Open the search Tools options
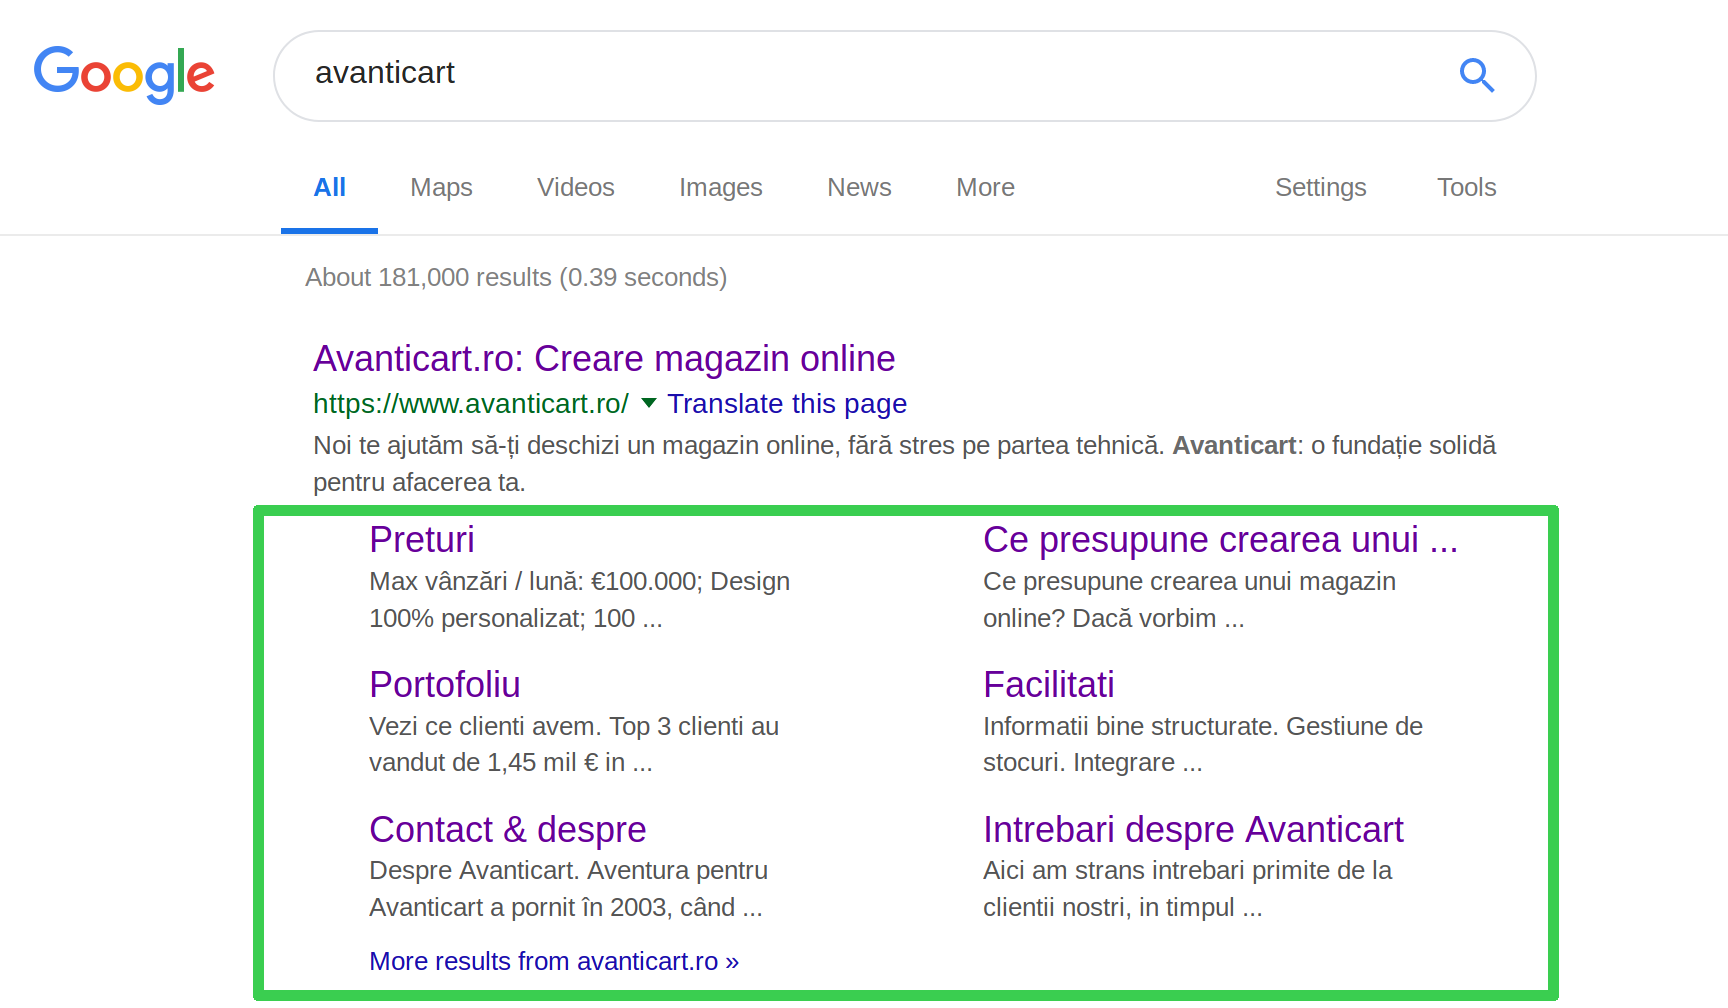The image size is (1728, 1008). (x=1466, y=188)
